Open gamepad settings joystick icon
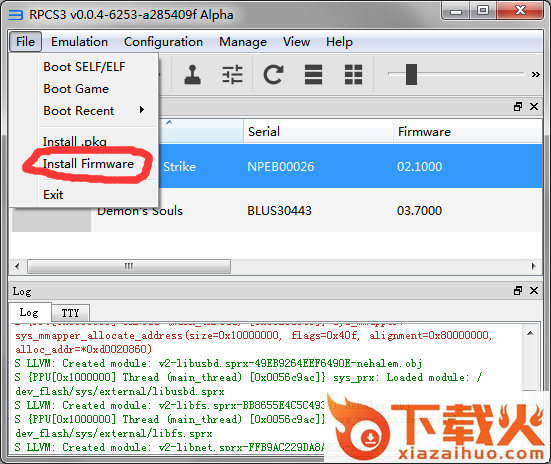Viewport: 551px width, 464px height. click(x=193, y=75)
